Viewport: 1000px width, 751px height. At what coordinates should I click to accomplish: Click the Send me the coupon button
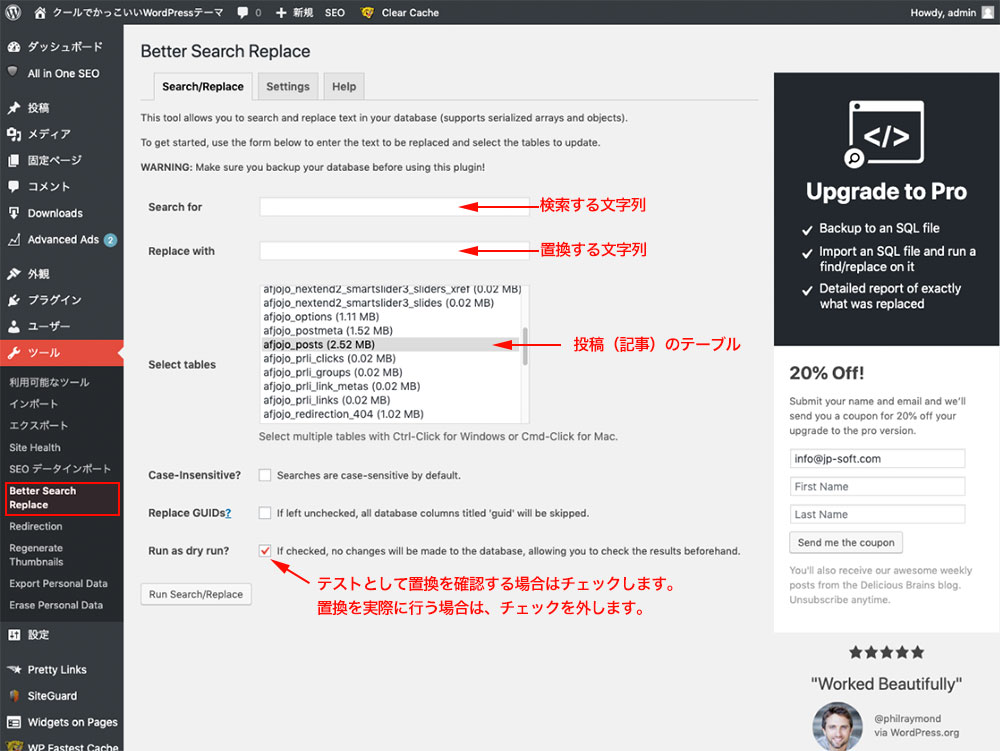coord(846,543)
